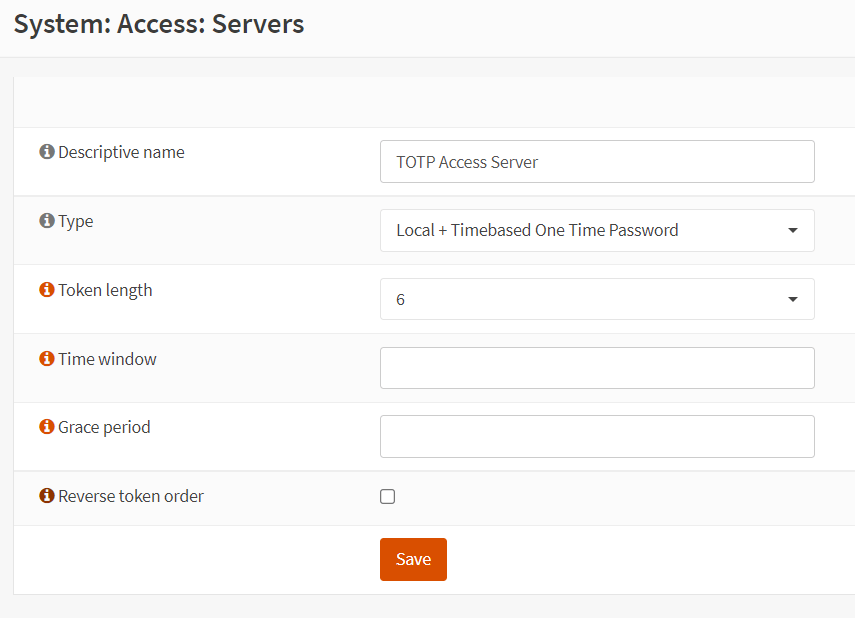Screen dimensions: 855x618
Task: Click the Reverse token order label text
Action: [x=131, y=495]
